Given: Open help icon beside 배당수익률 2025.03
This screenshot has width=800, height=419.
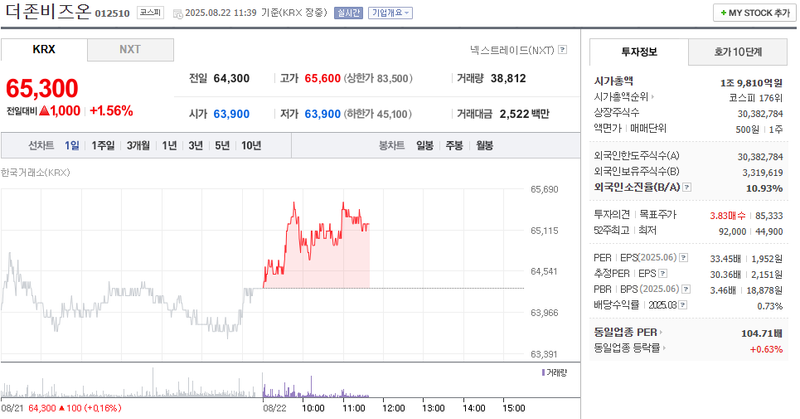Looking at the screenshot, I should [683, 305].
